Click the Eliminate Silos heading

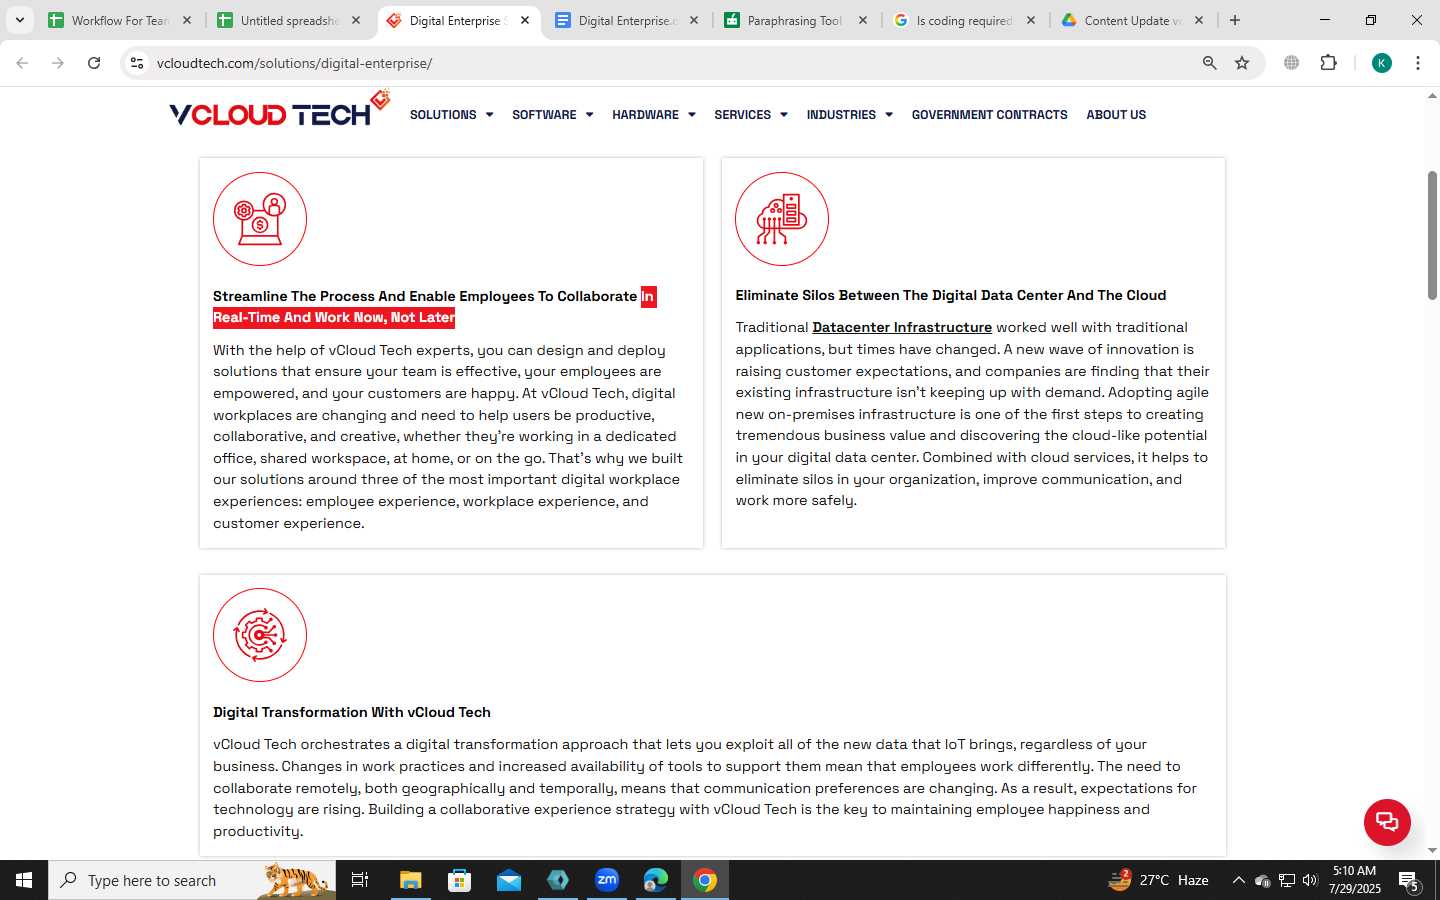click(x=951, y=295)
